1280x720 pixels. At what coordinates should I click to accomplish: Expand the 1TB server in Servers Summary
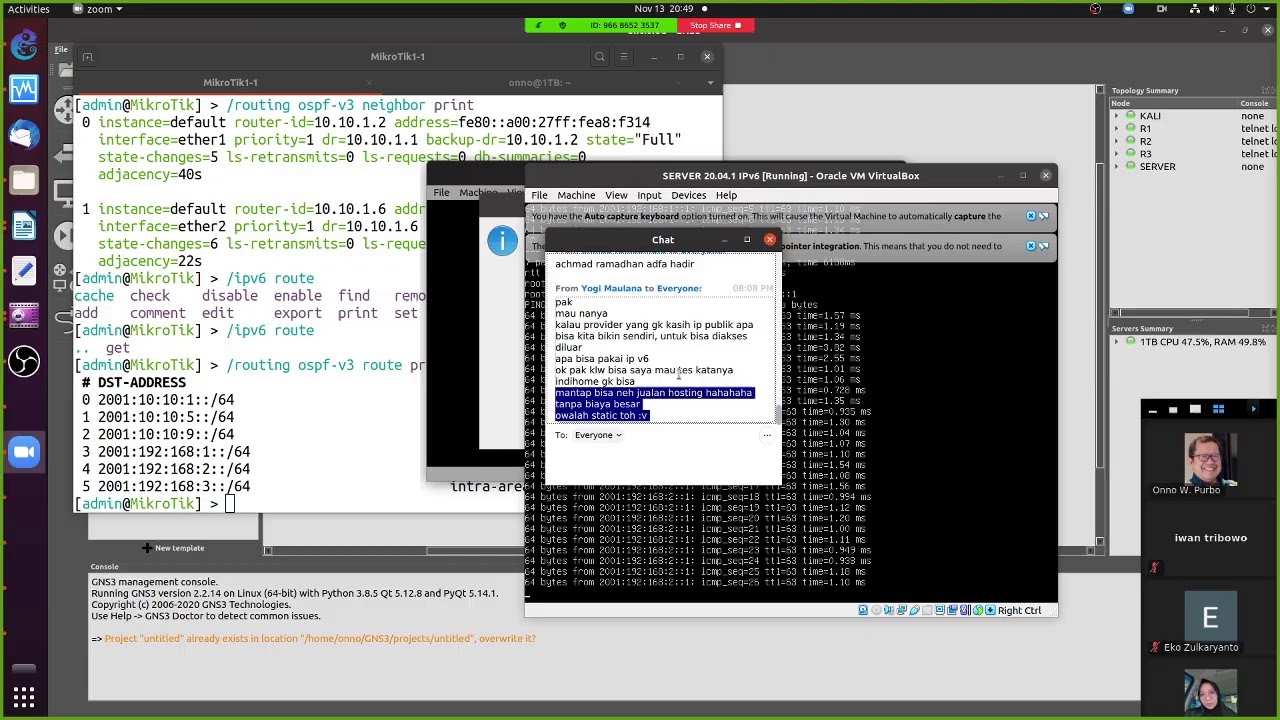(1117, 342)
